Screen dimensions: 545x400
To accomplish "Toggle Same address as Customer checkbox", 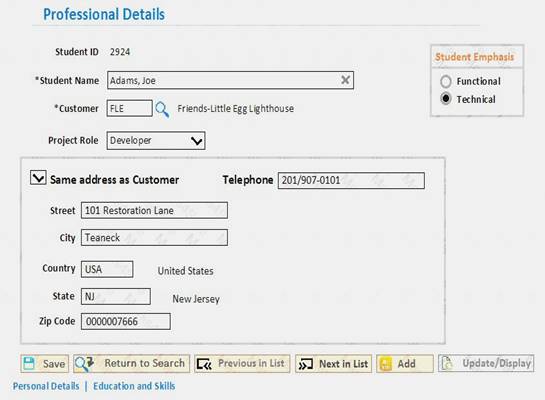I will [38, 177].
